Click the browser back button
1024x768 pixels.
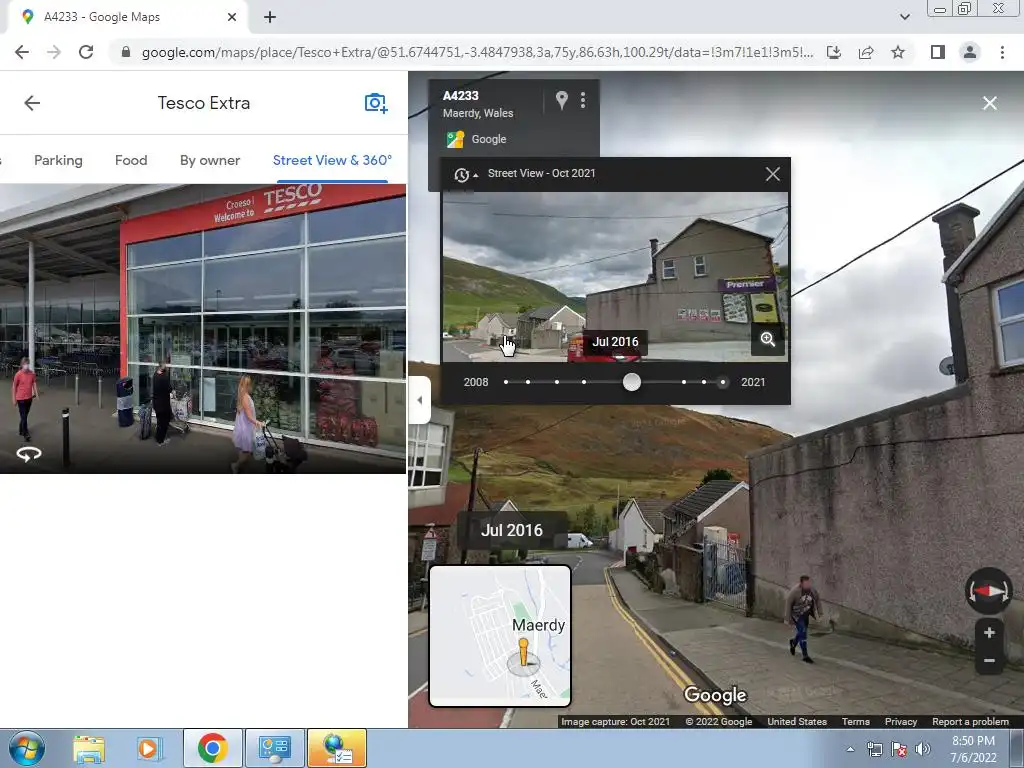(x=22, y=52)
